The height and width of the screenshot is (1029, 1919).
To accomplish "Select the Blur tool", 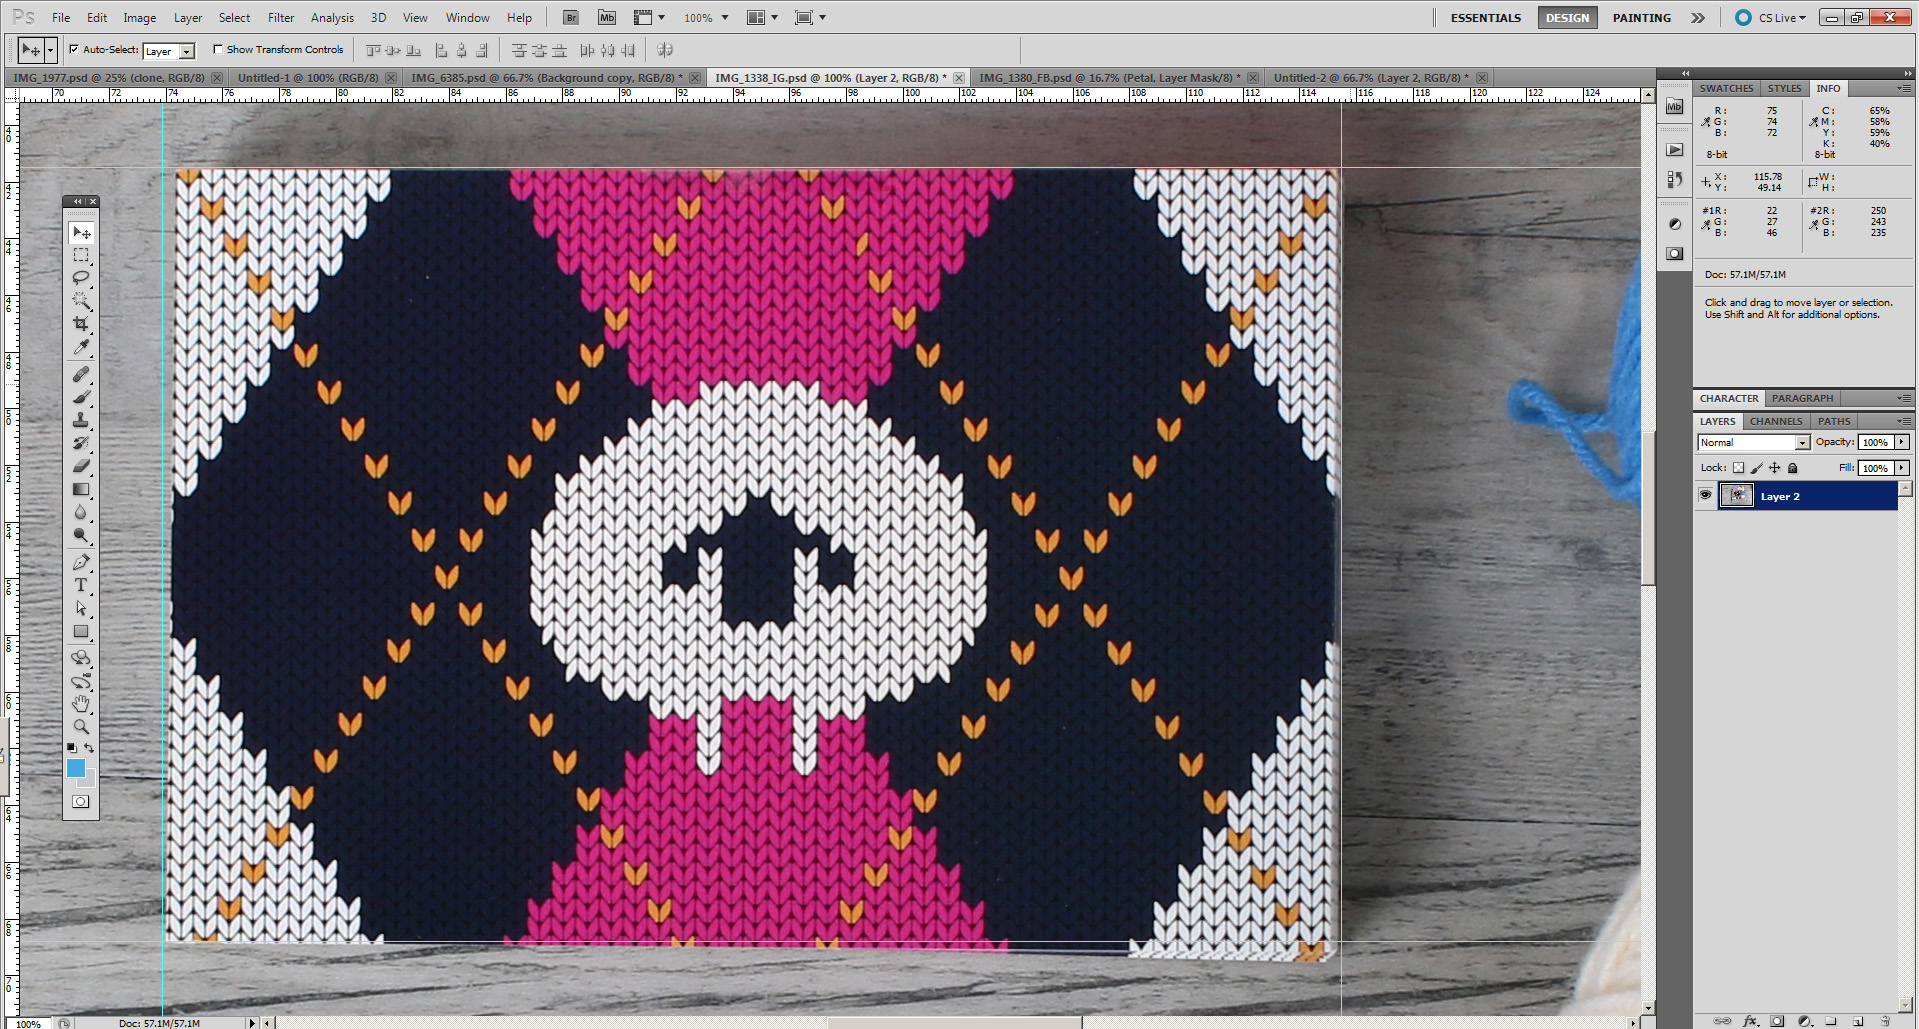I will (81, 512).
